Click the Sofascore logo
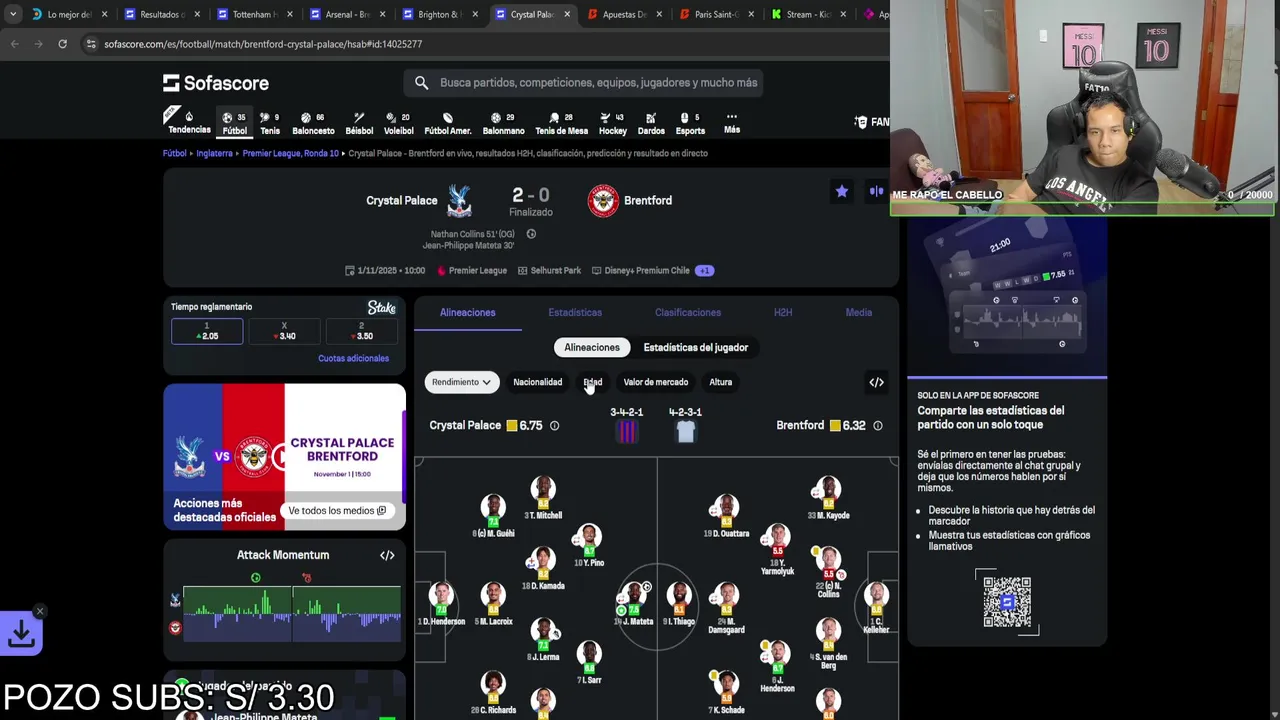The height and width of the screenshot is (720, 1280). tap(216, 83)
